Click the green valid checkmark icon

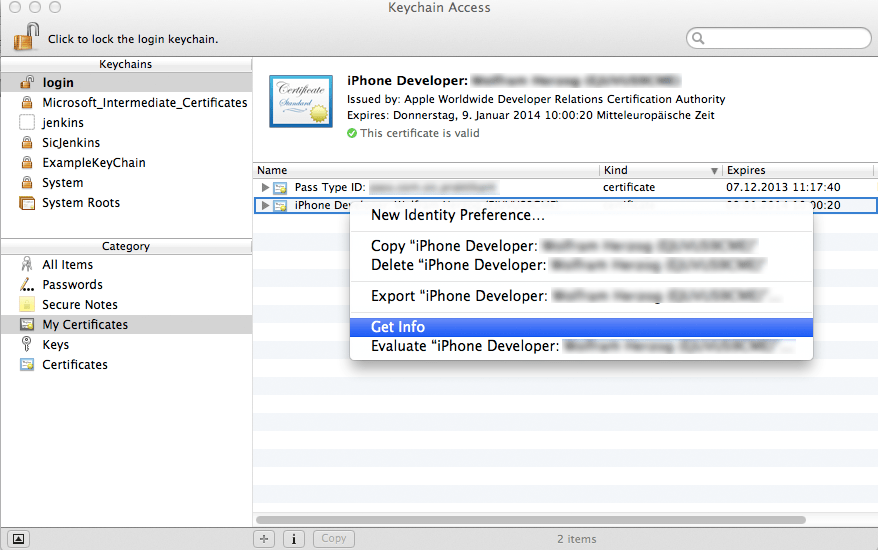coord(352,133)
